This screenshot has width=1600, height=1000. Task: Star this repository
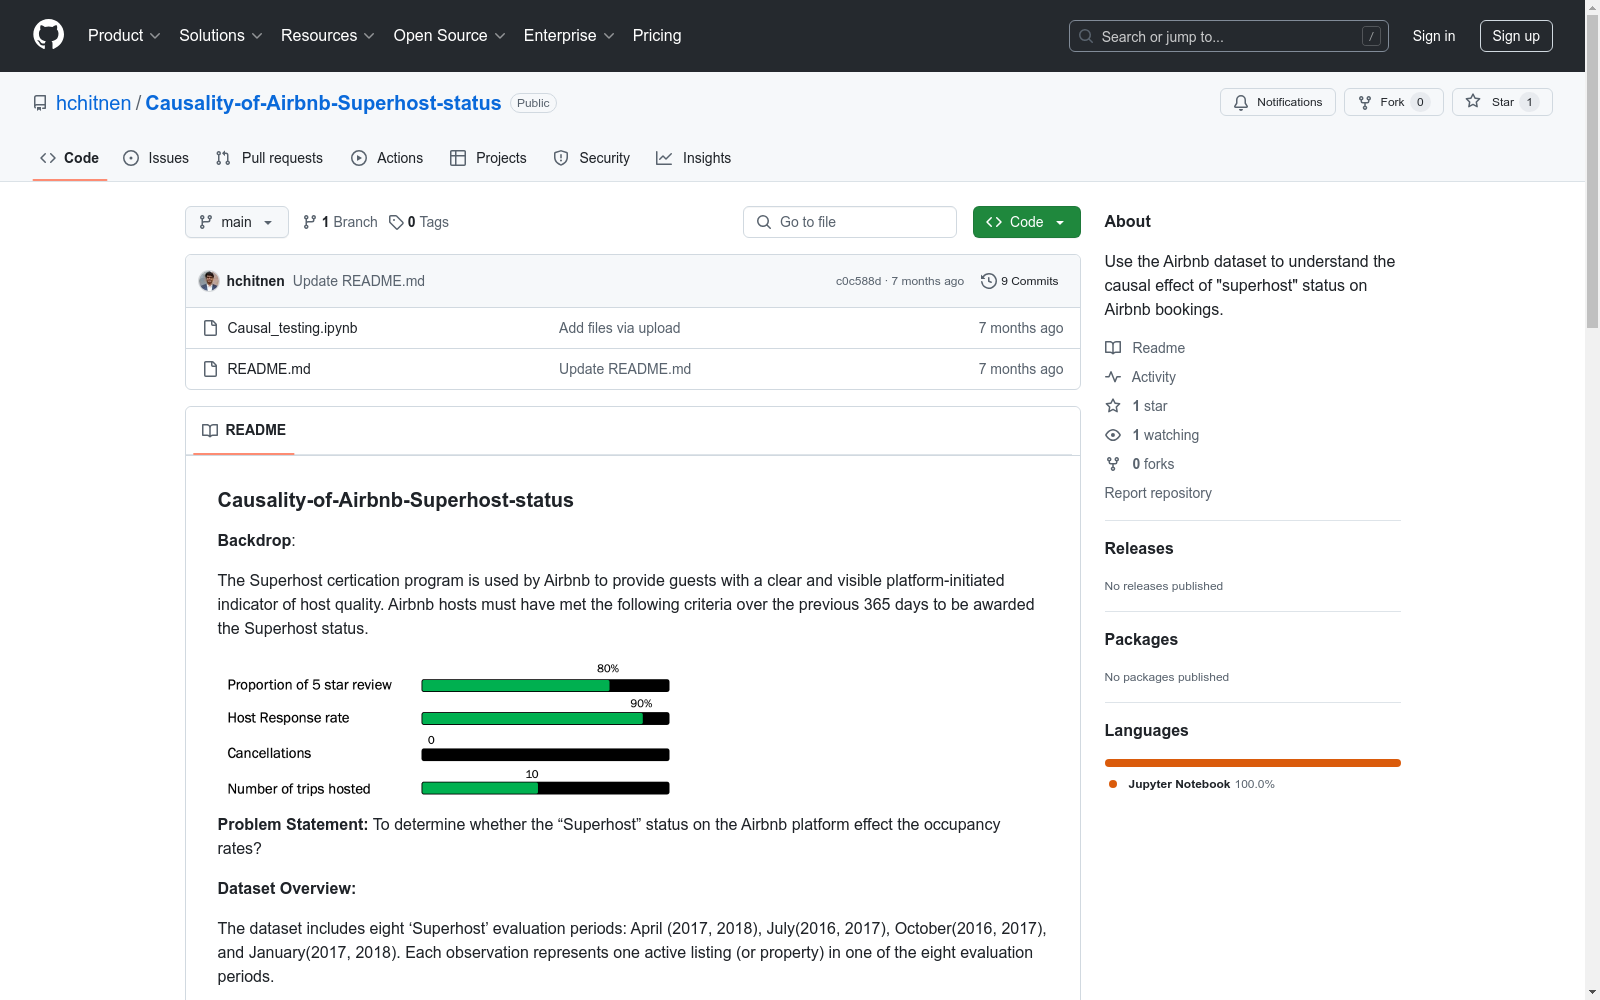click(x=1501, y=102)
